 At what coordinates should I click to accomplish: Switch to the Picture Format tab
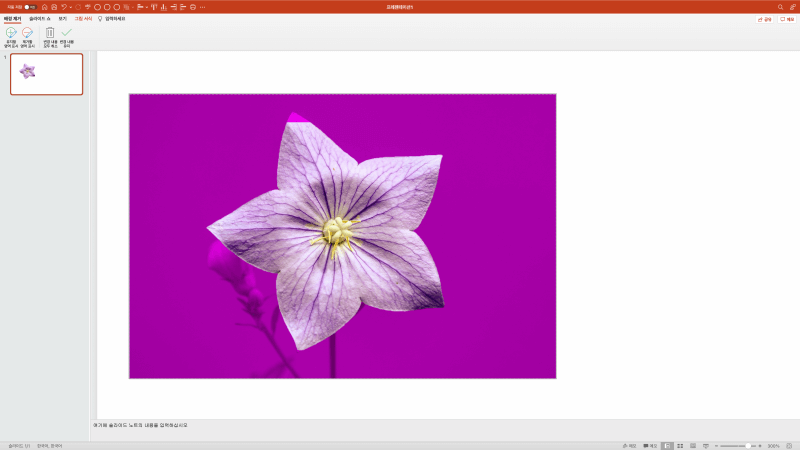point(83,18)
